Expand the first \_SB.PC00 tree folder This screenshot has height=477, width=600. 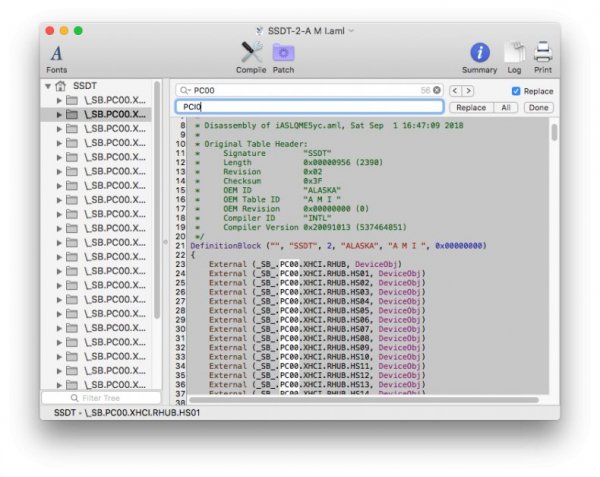(59, 100)
